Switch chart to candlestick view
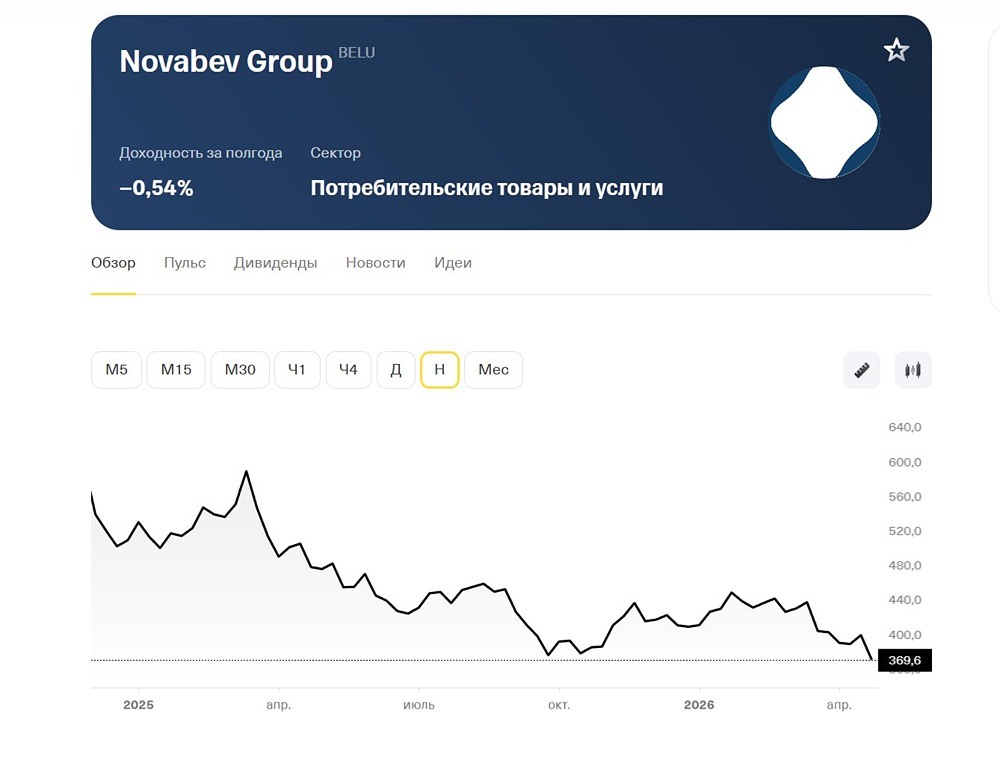Screen dimensions: 1000x781 tap(913, 370)
